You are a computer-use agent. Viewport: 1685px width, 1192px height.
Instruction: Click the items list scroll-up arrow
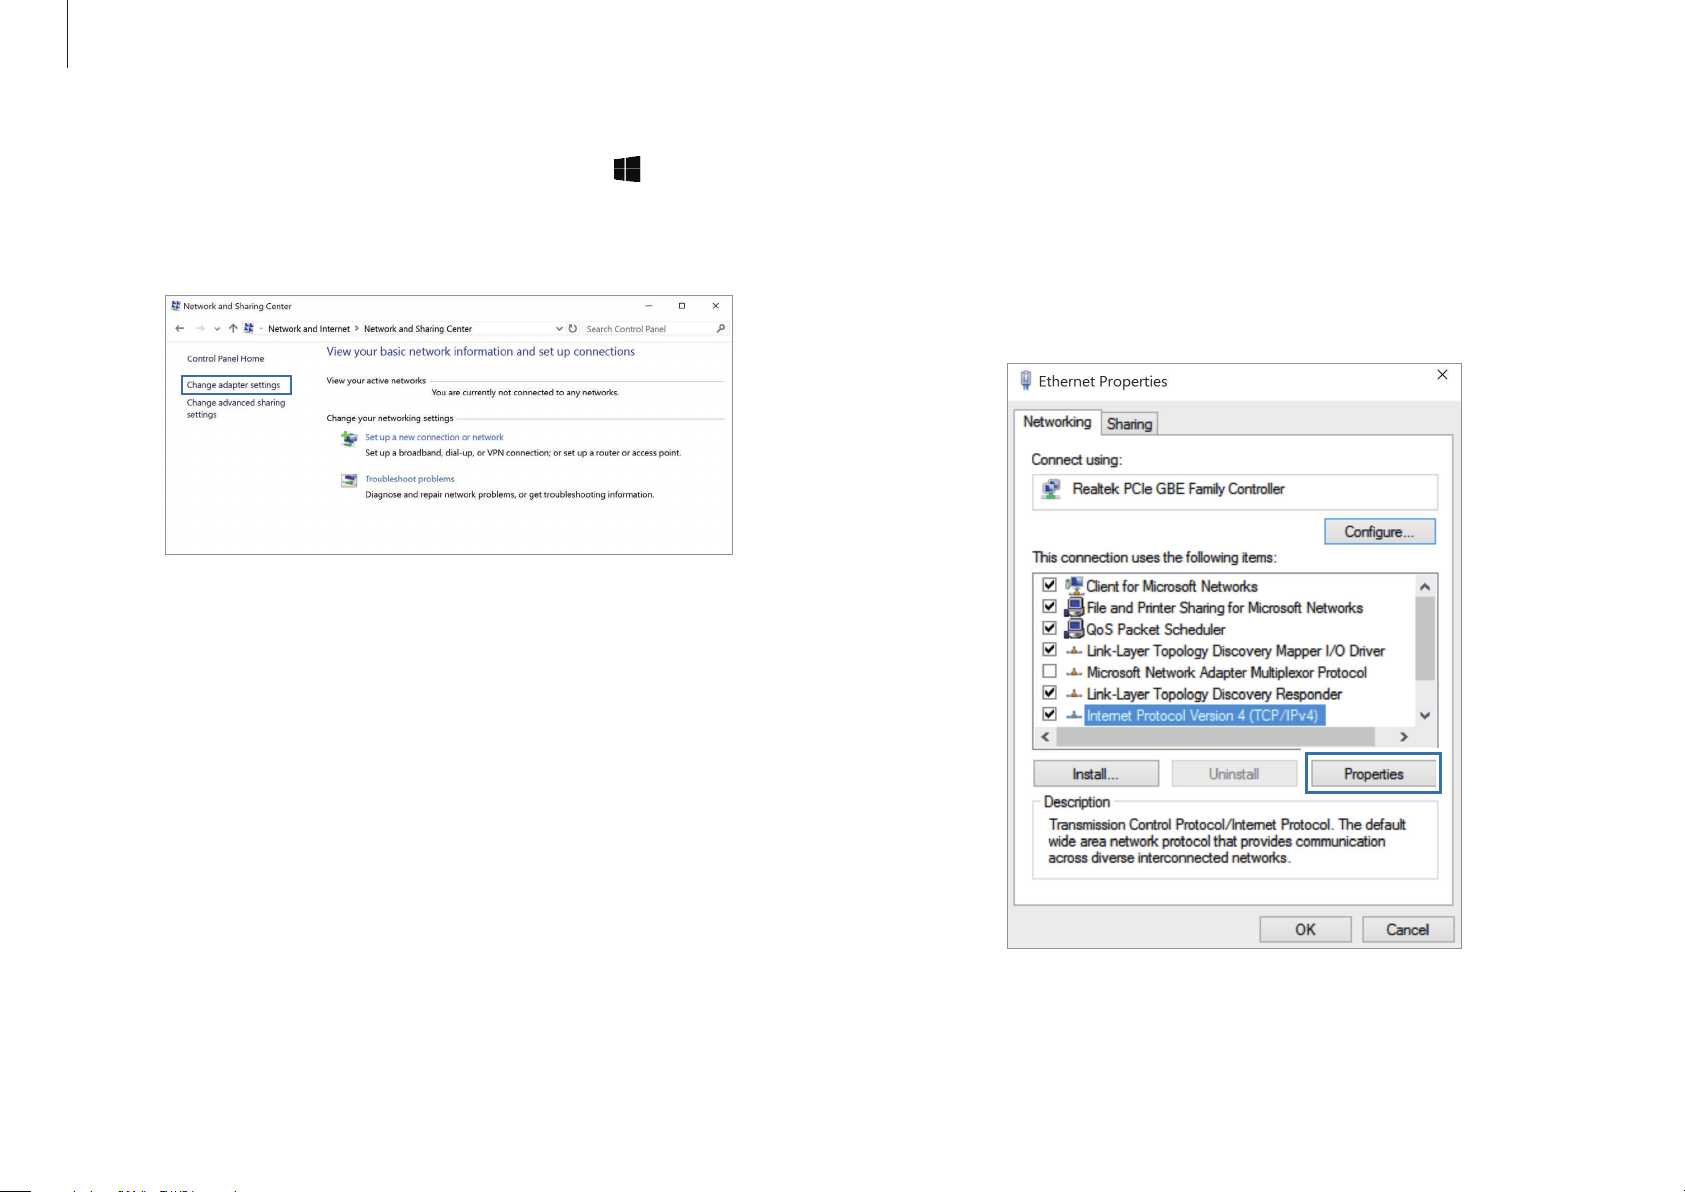[x=1425, y=587]
